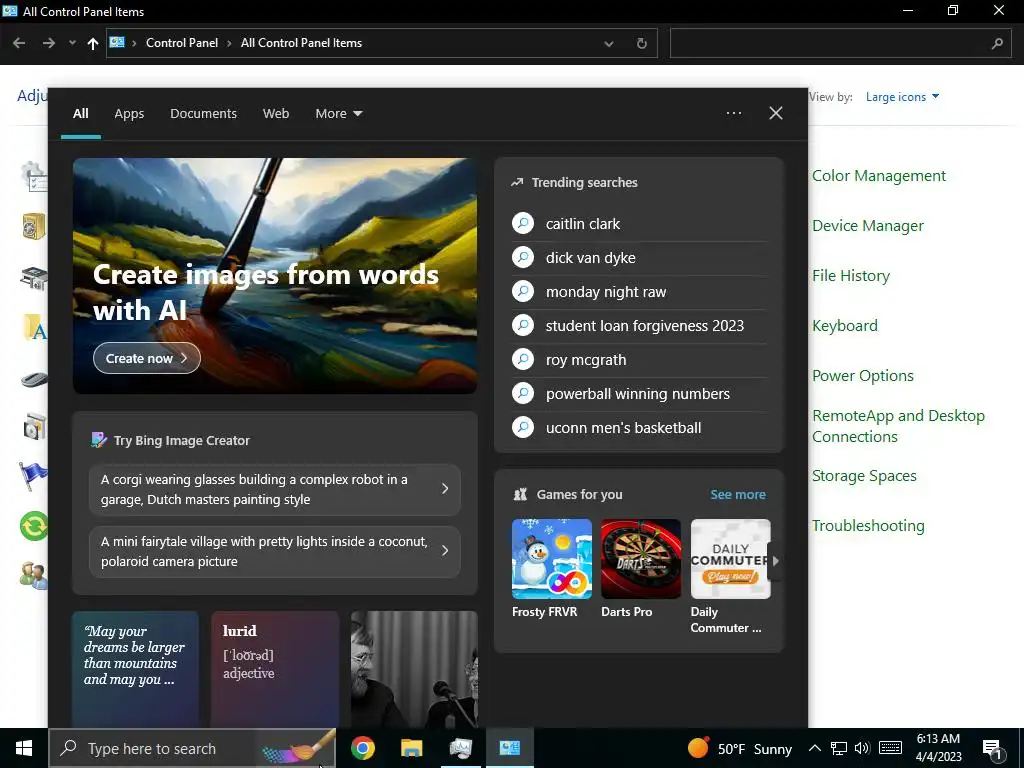Open the Daily Commuter game

[730, 577]
